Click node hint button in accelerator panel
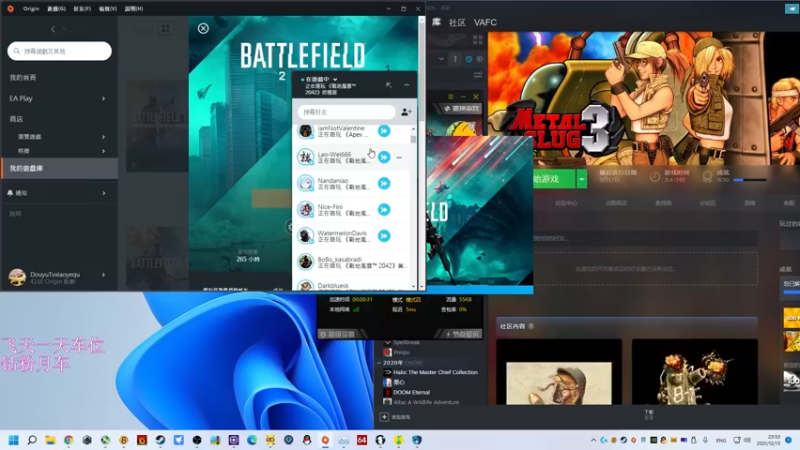 click(462, 334)
